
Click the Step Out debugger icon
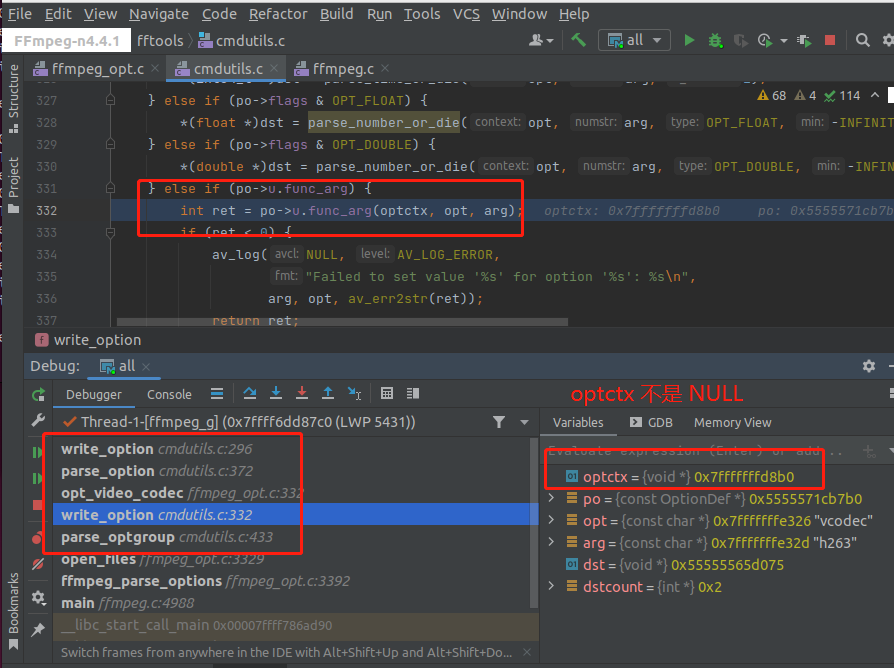point(328,394)
